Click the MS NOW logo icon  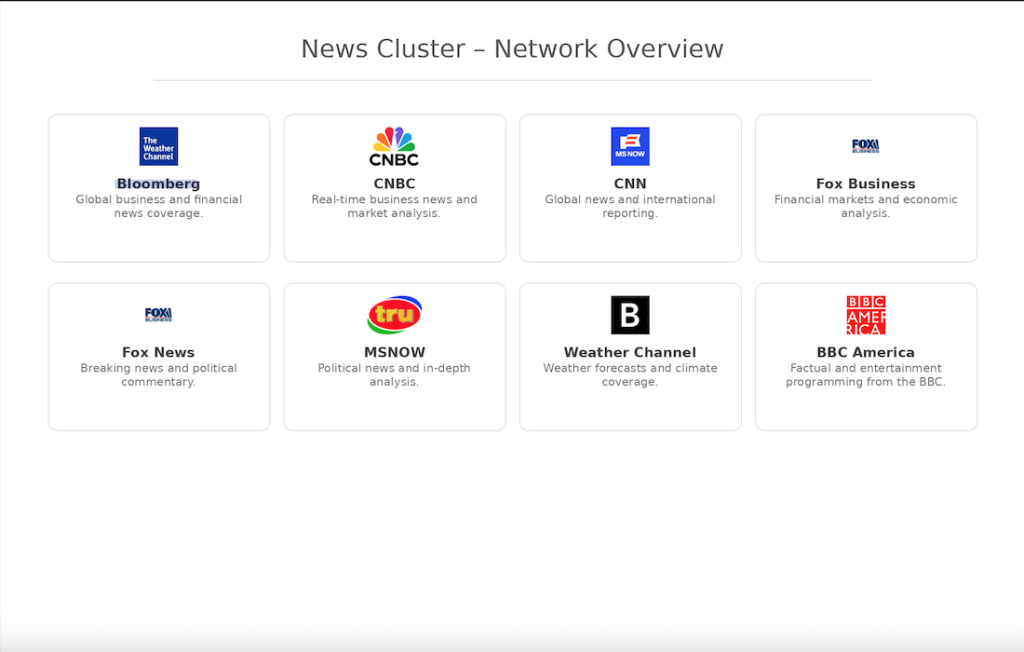click(630, 146)
